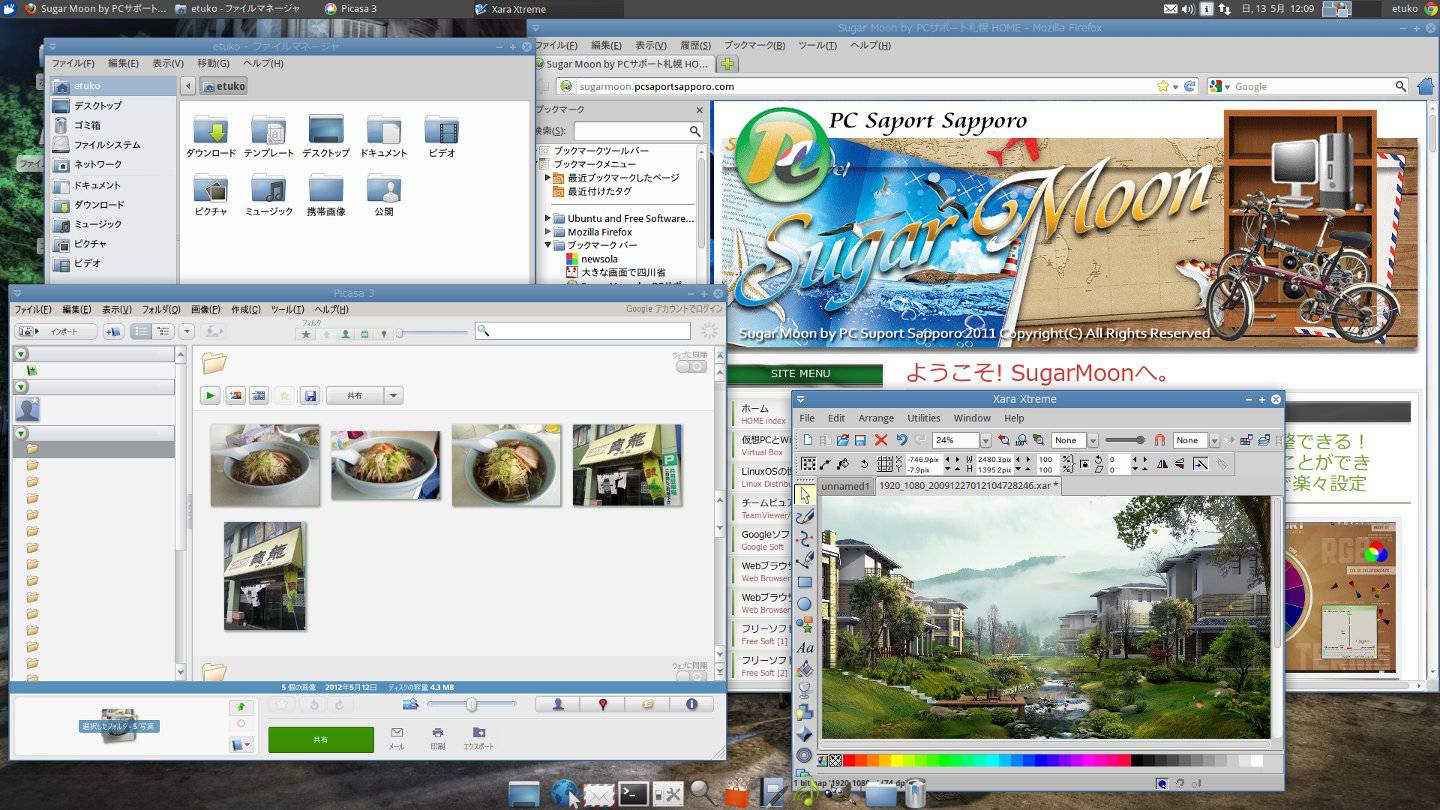Click the Save disk icon in Xara Xtreme
The image size is (1440, 810).
(x=860, y=440)
